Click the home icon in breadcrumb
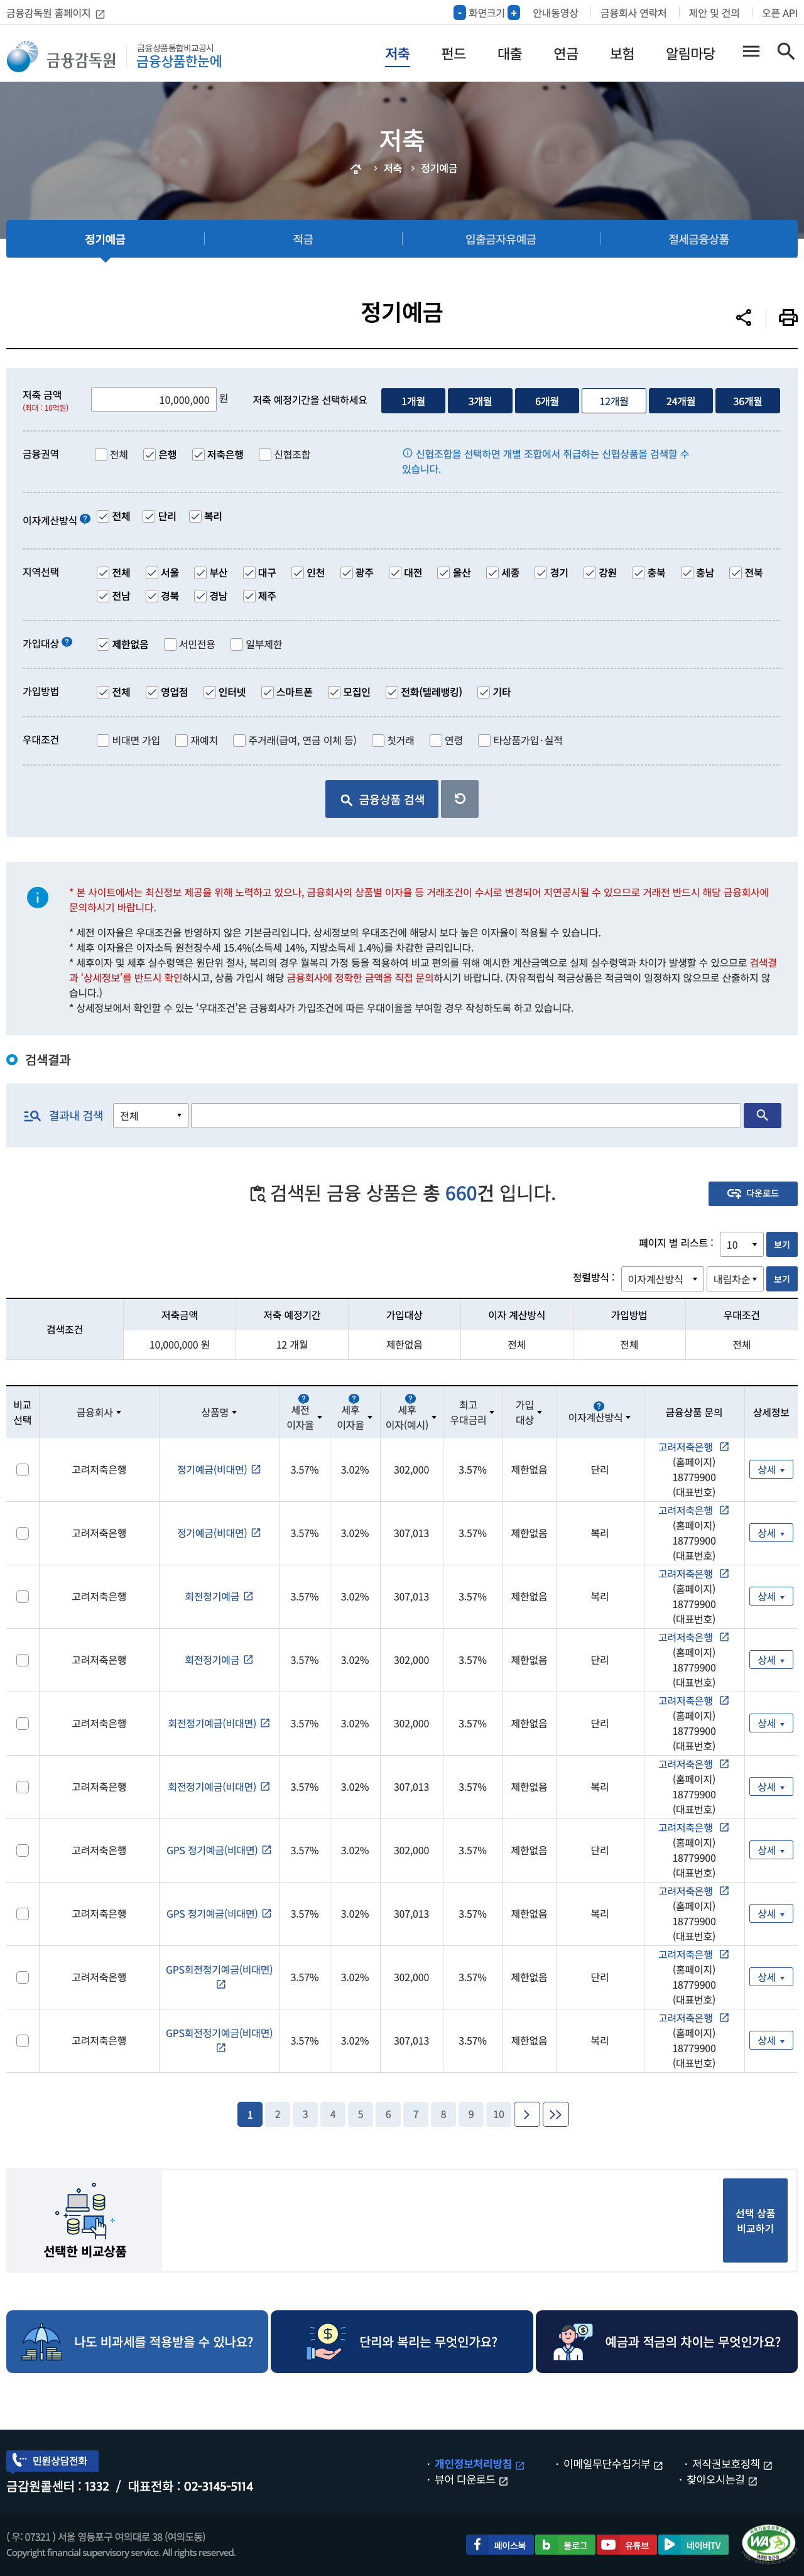 [x=355, y=168]
